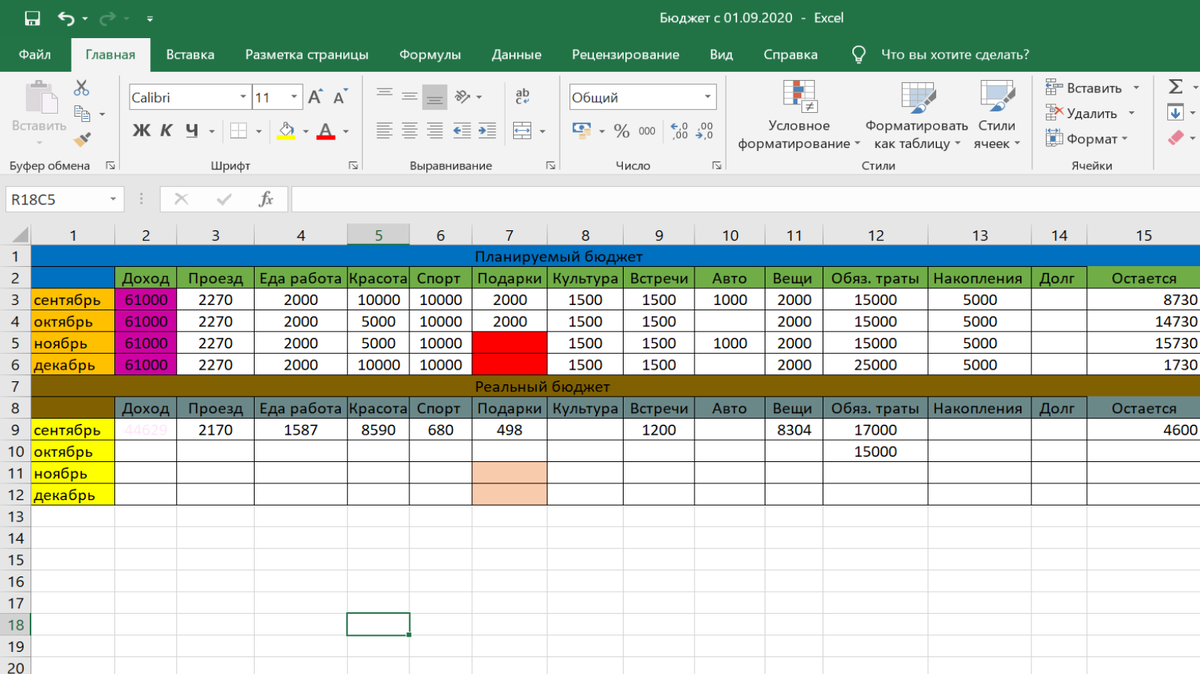Toggle Center horizontal alignment
The height and width of the screenshot is (674, 1200).
pos(409,131)
